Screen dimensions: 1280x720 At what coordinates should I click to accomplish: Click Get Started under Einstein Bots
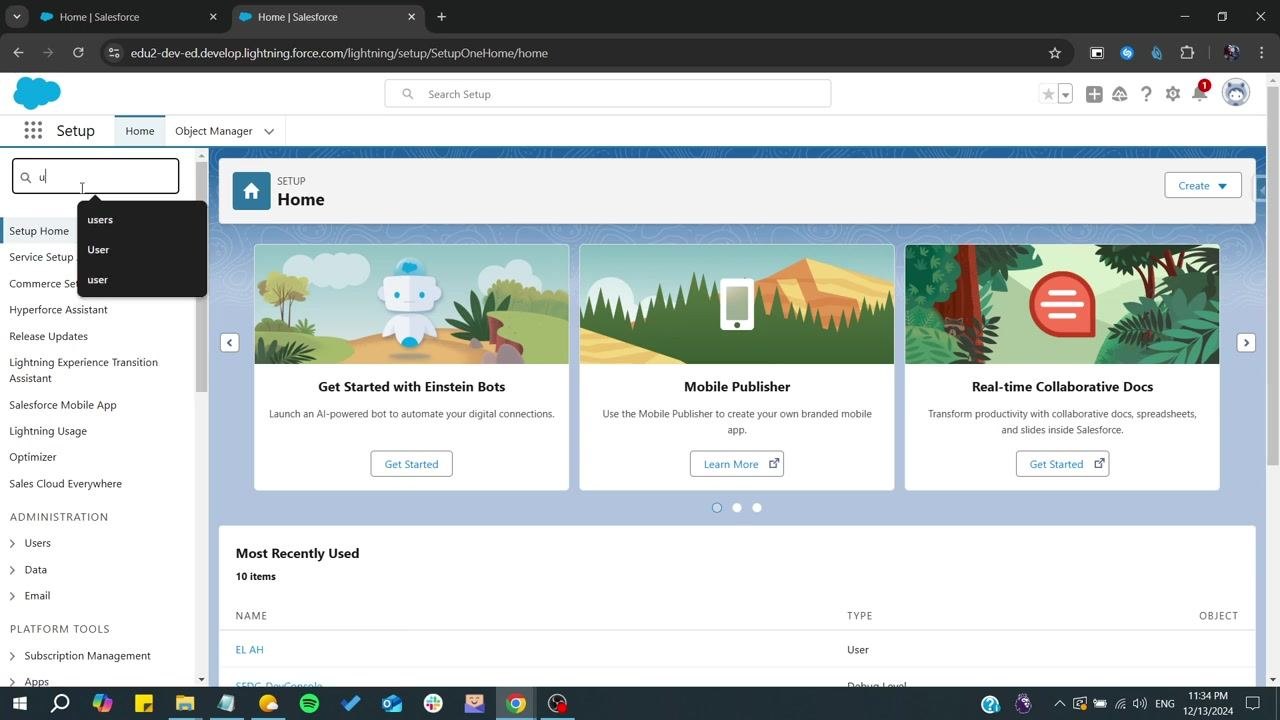click(411, 464)
